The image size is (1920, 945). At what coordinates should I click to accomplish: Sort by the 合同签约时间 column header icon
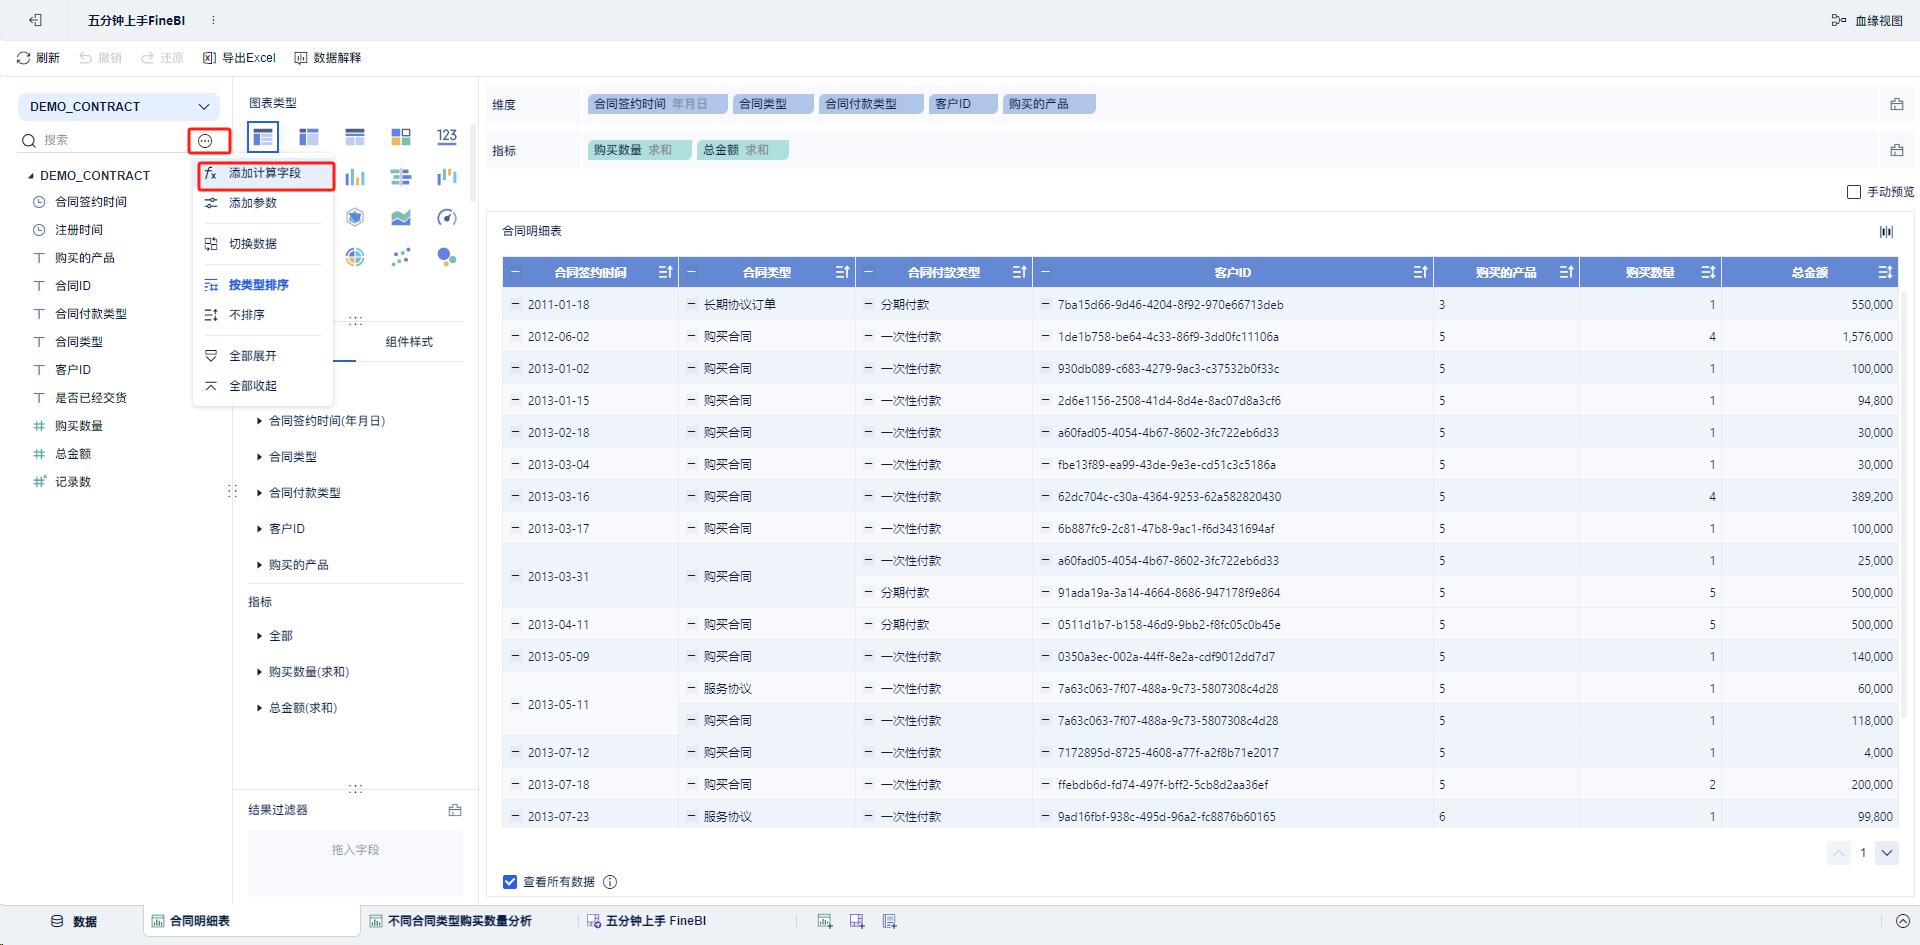point(665,272)
